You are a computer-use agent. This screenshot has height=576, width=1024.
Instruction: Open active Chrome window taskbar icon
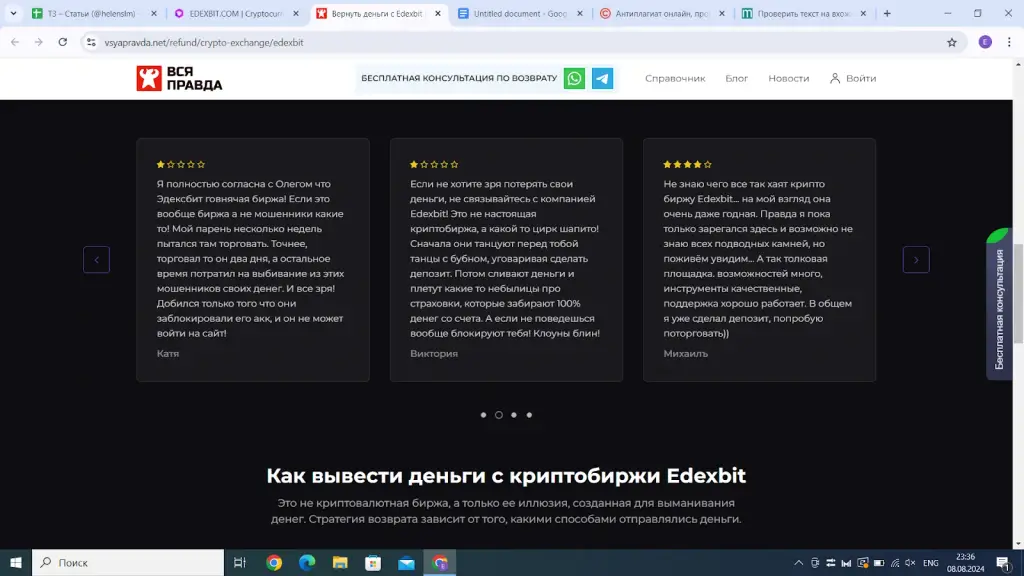click(440, 562)
